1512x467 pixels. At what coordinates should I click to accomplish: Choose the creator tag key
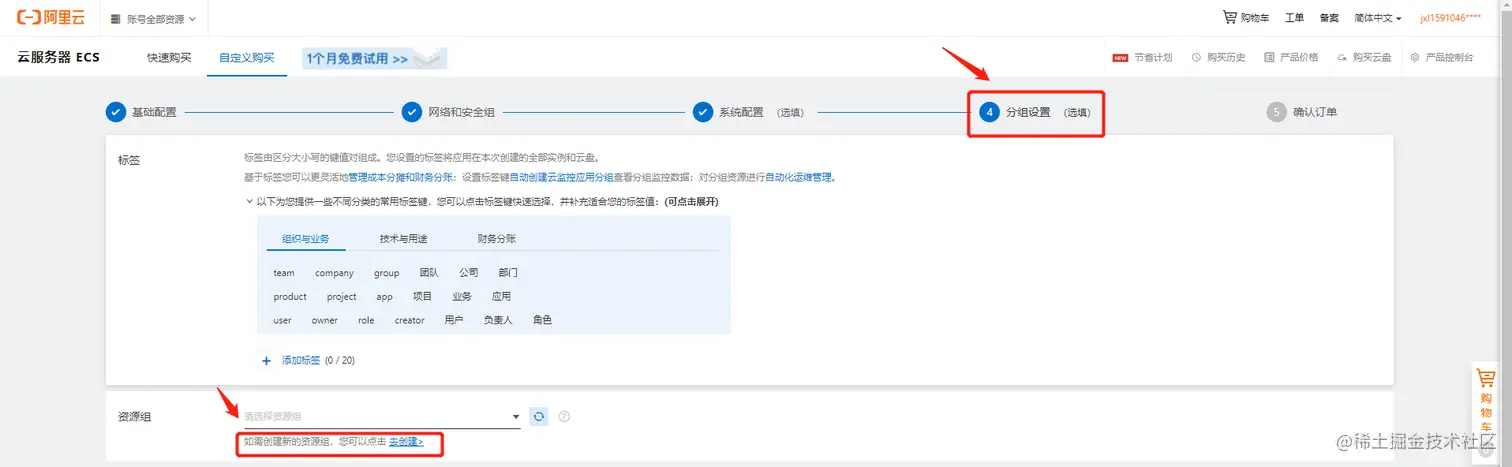410,321
